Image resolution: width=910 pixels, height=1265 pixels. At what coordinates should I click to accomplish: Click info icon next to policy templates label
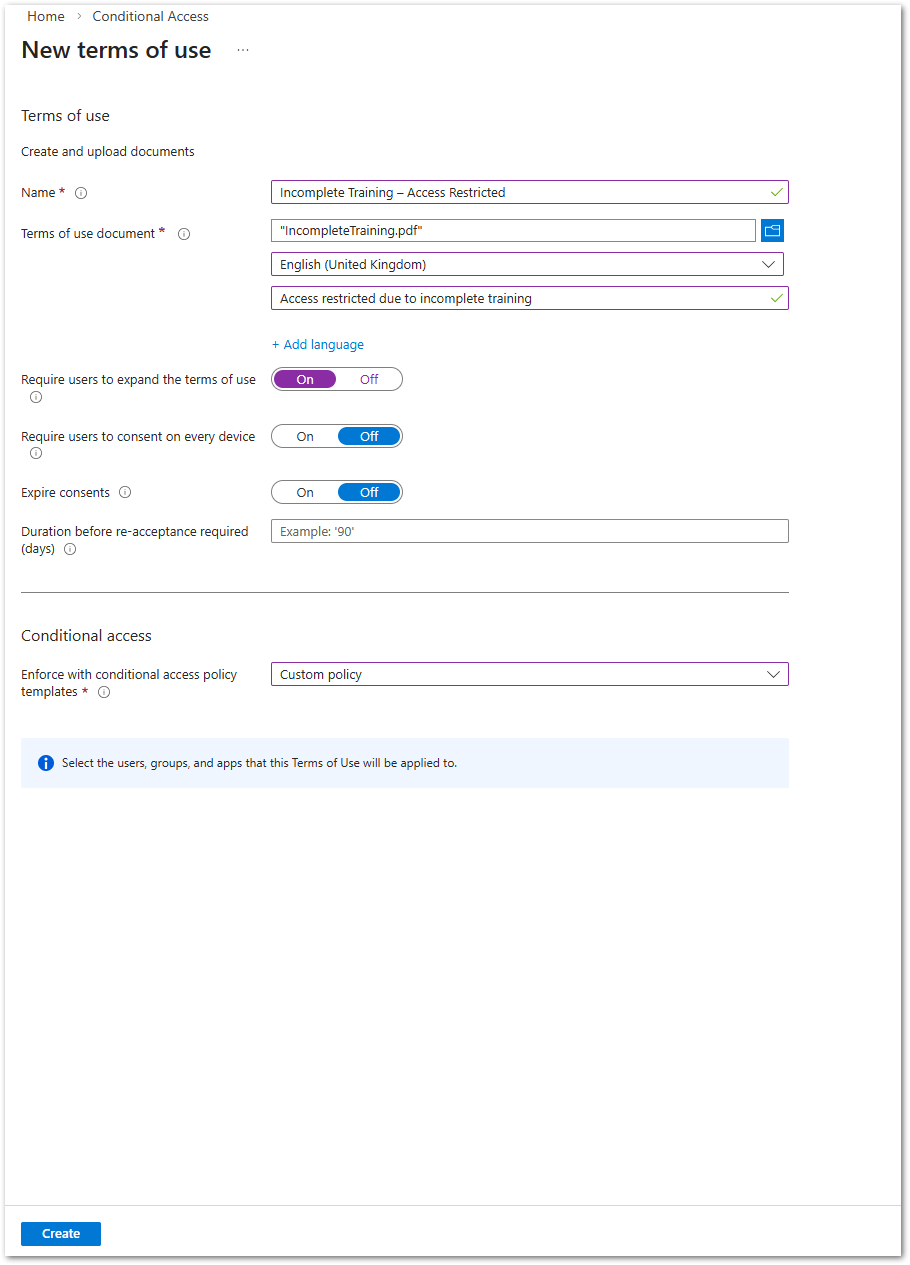(x=104, y=692)
